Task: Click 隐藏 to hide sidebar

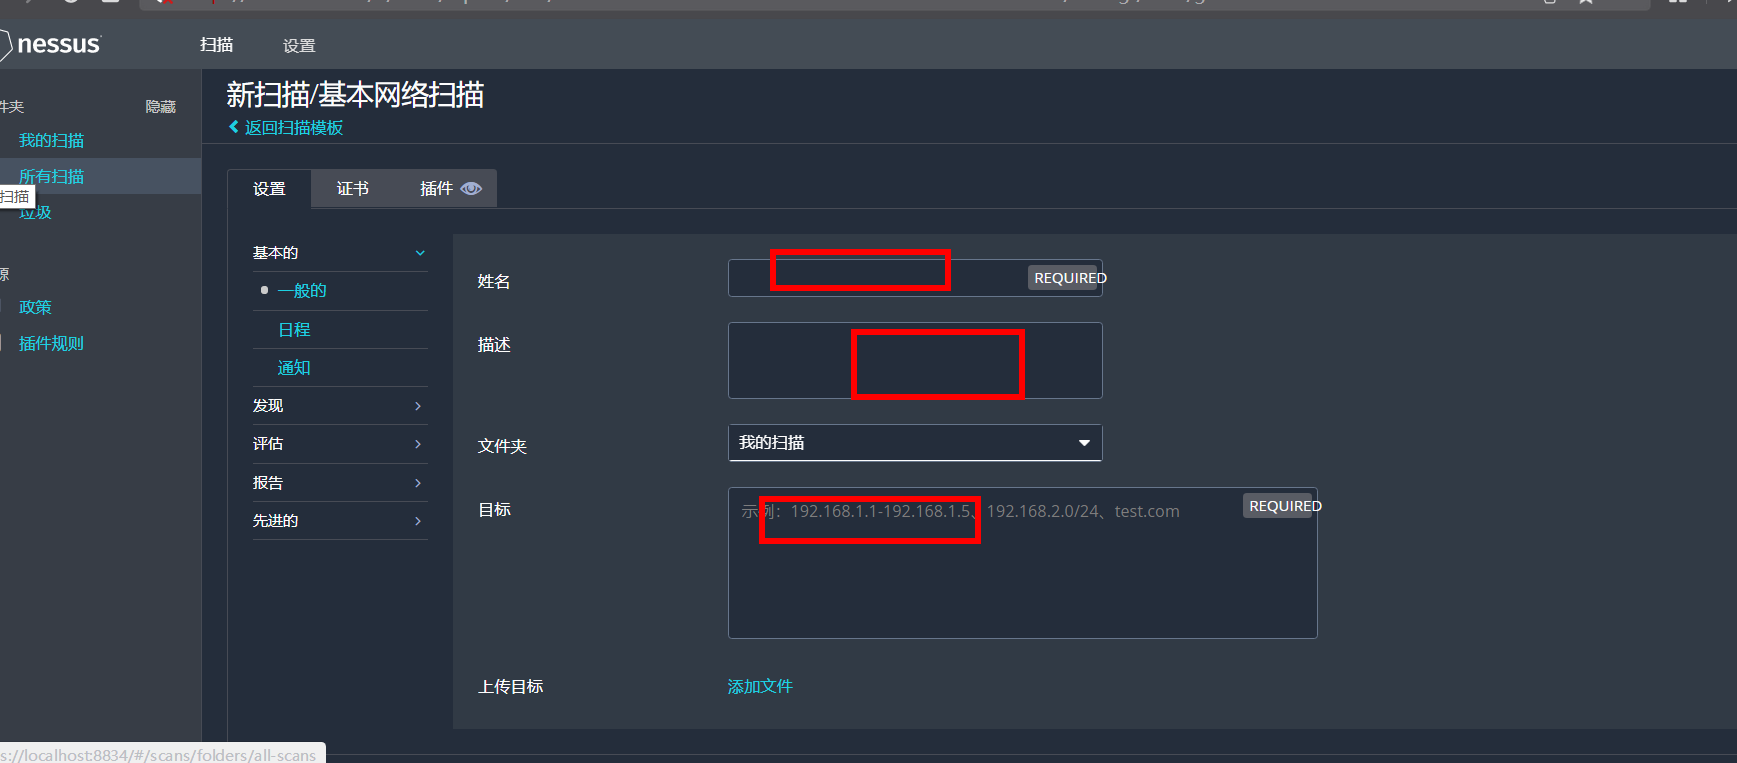Action: pos(161,106)
